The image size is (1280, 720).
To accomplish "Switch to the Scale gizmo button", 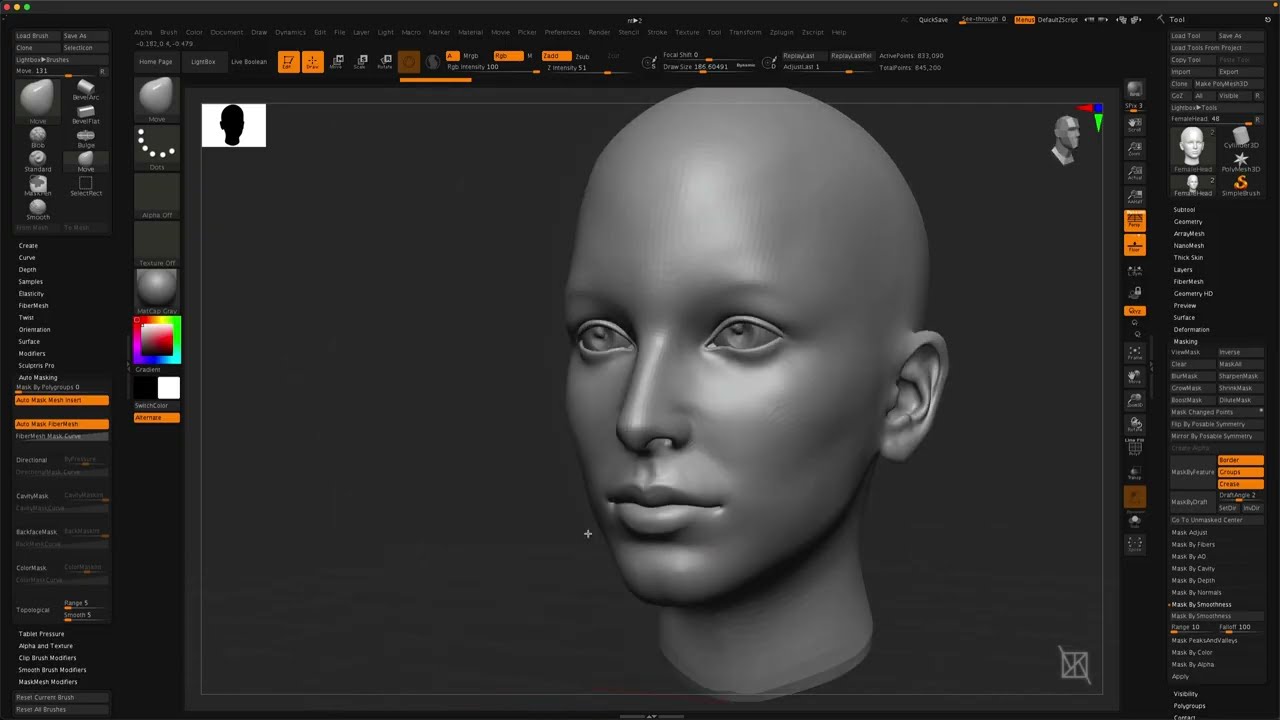I will point(361,62).
